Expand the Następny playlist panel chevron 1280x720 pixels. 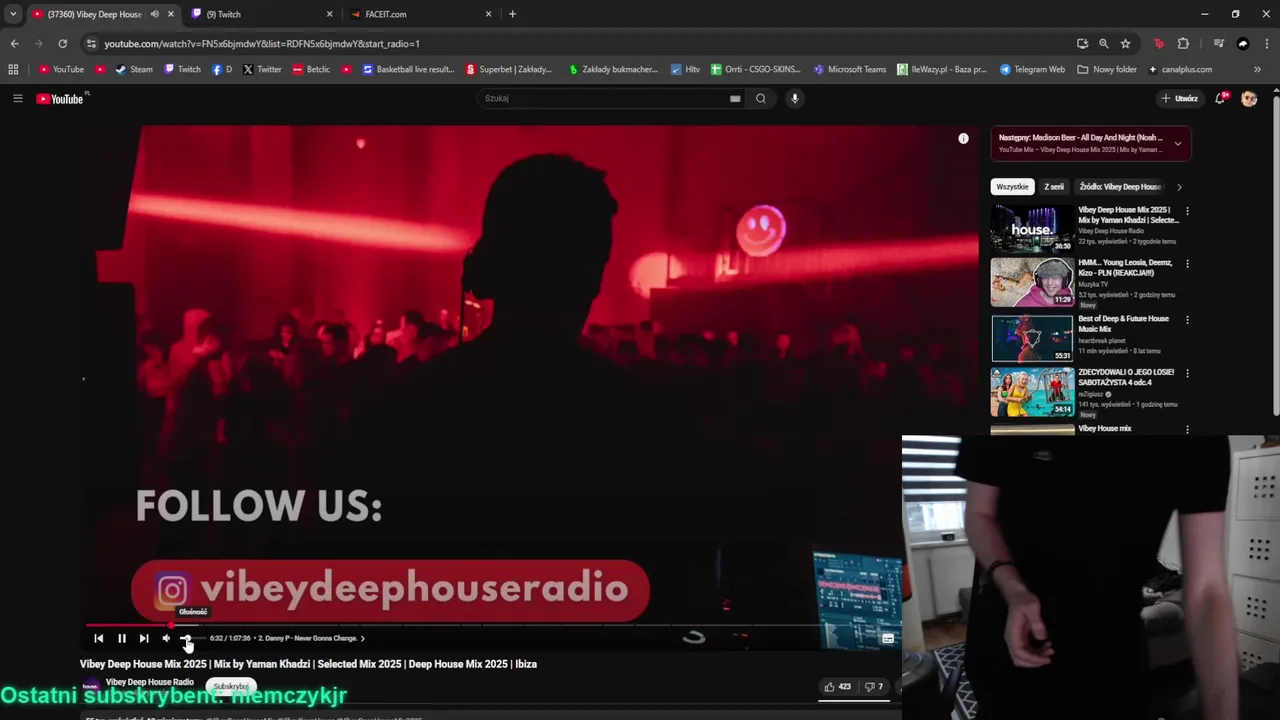pyautogui.click(x=1177, y=143)
